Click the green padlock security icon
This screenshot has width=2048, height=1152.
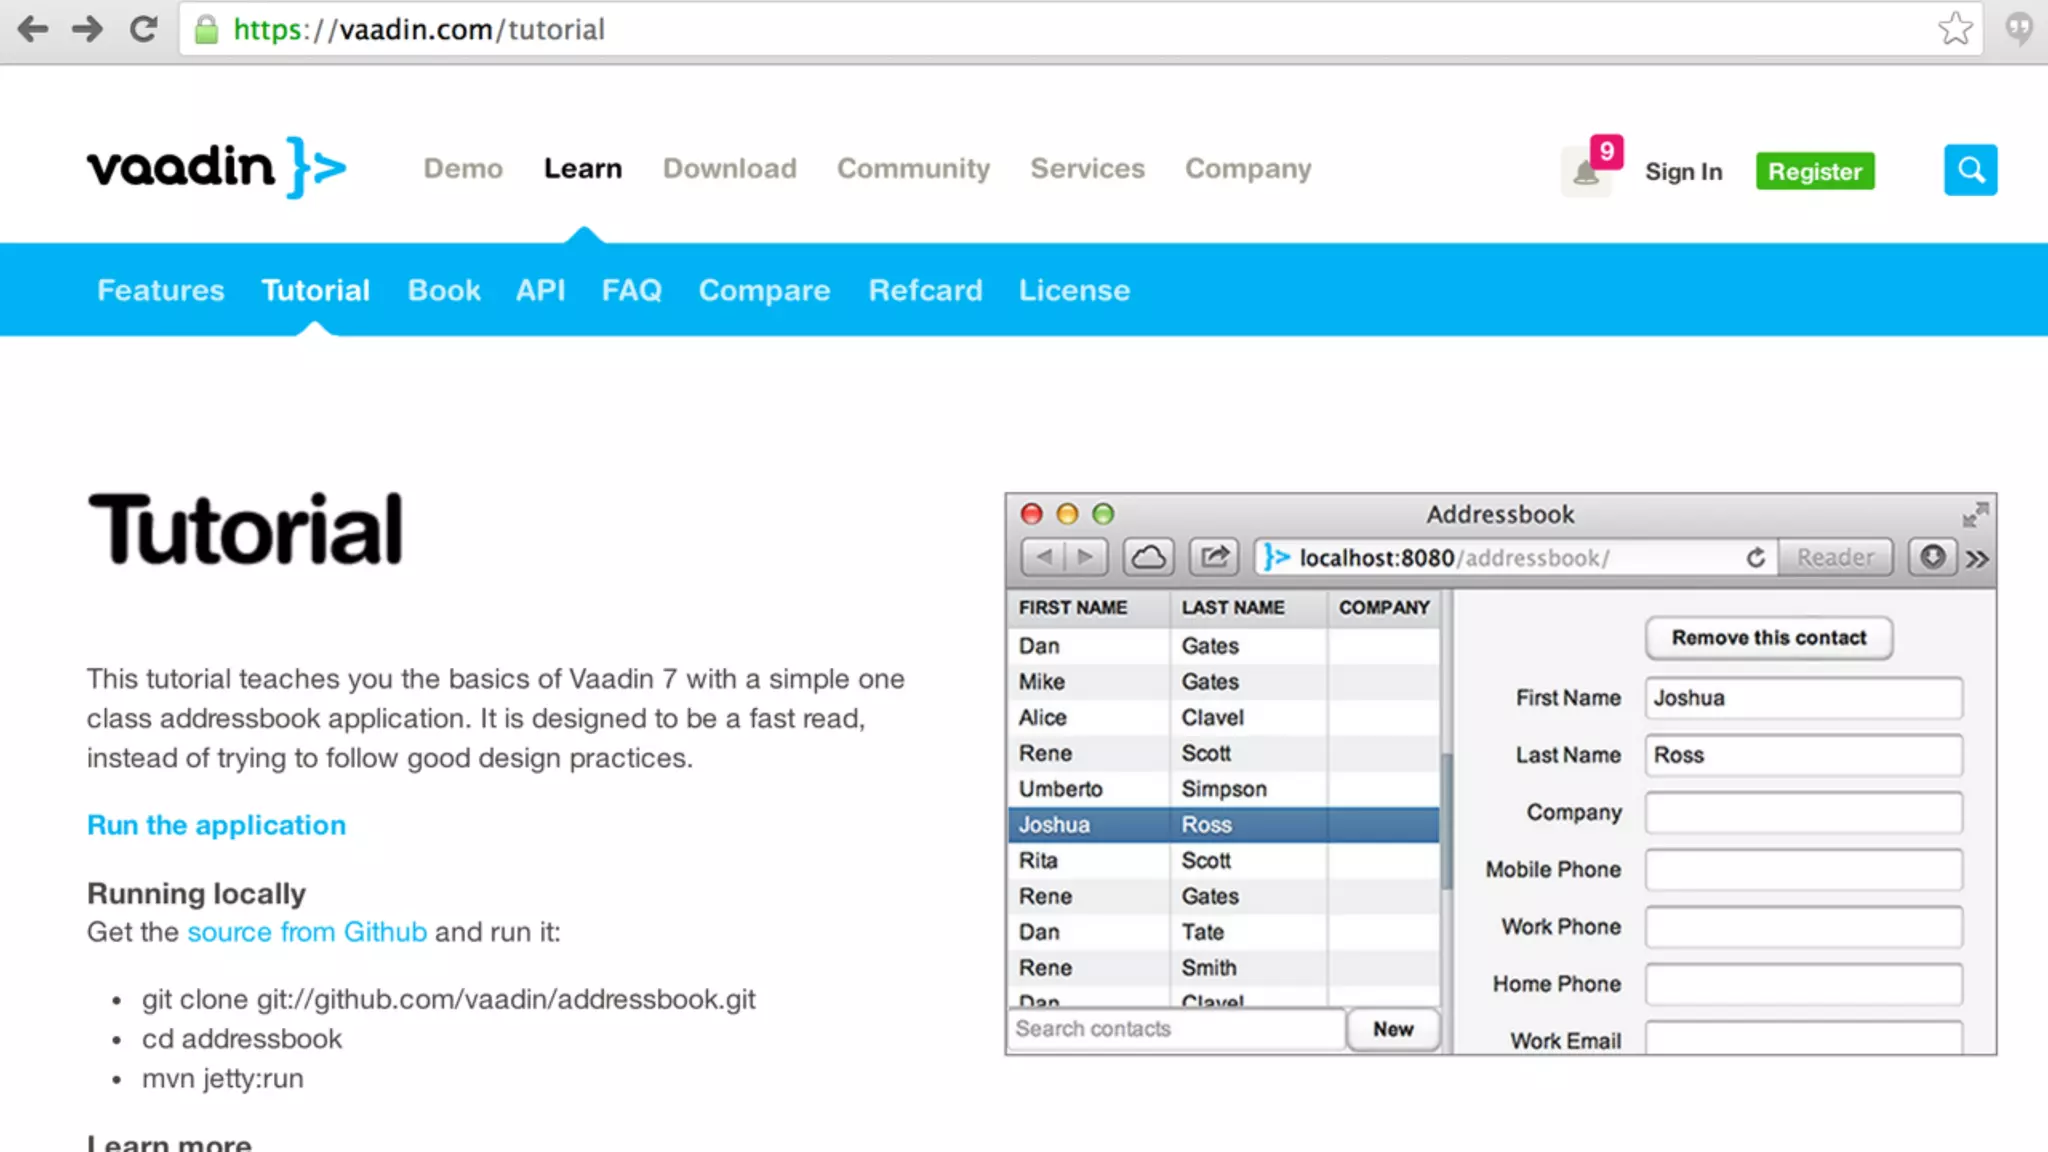click(206, 30)
